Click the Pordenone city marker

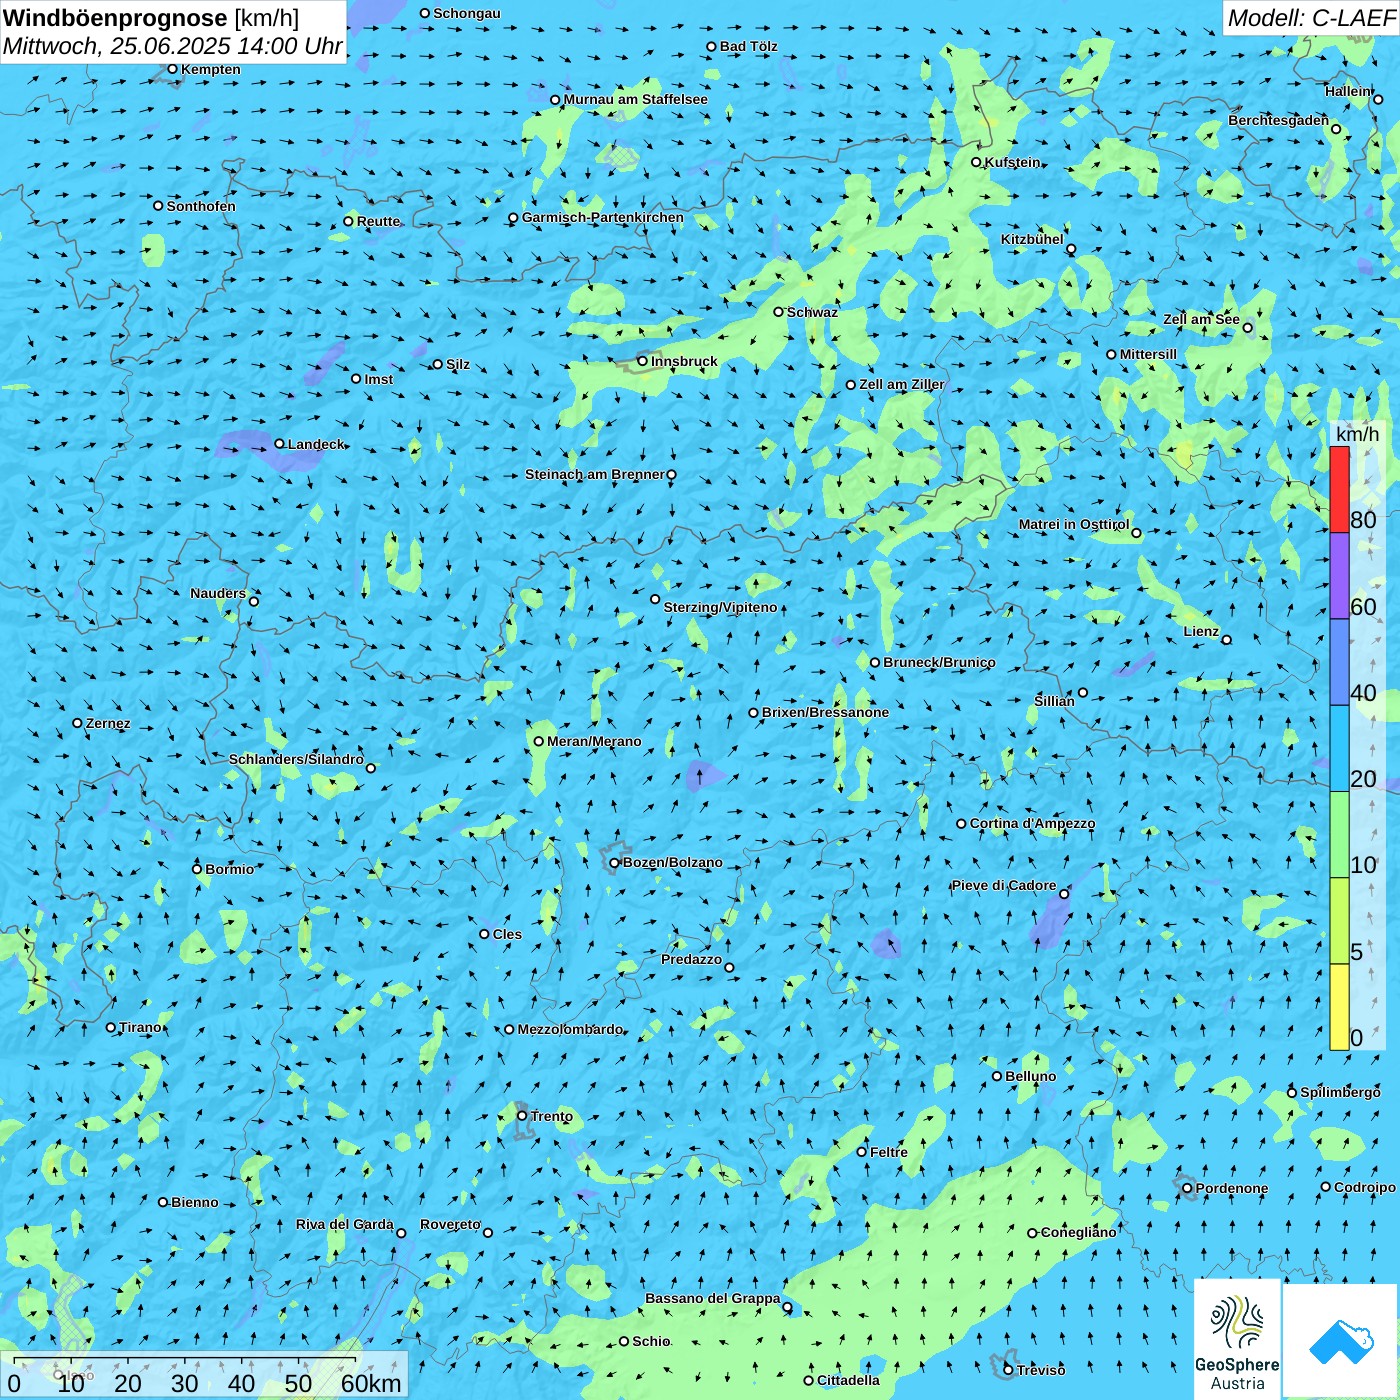1187,1188
